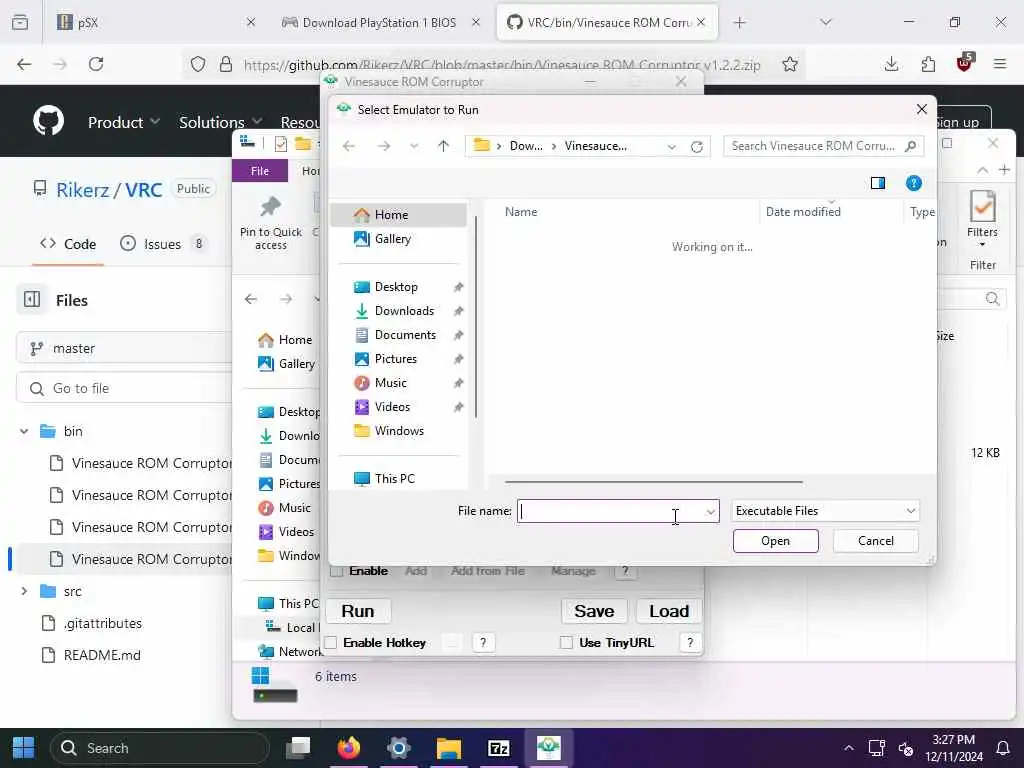Open .gitattributes in GitHub file tree
This screenshot has height=768, width=1024.
(x=103, y=623)
